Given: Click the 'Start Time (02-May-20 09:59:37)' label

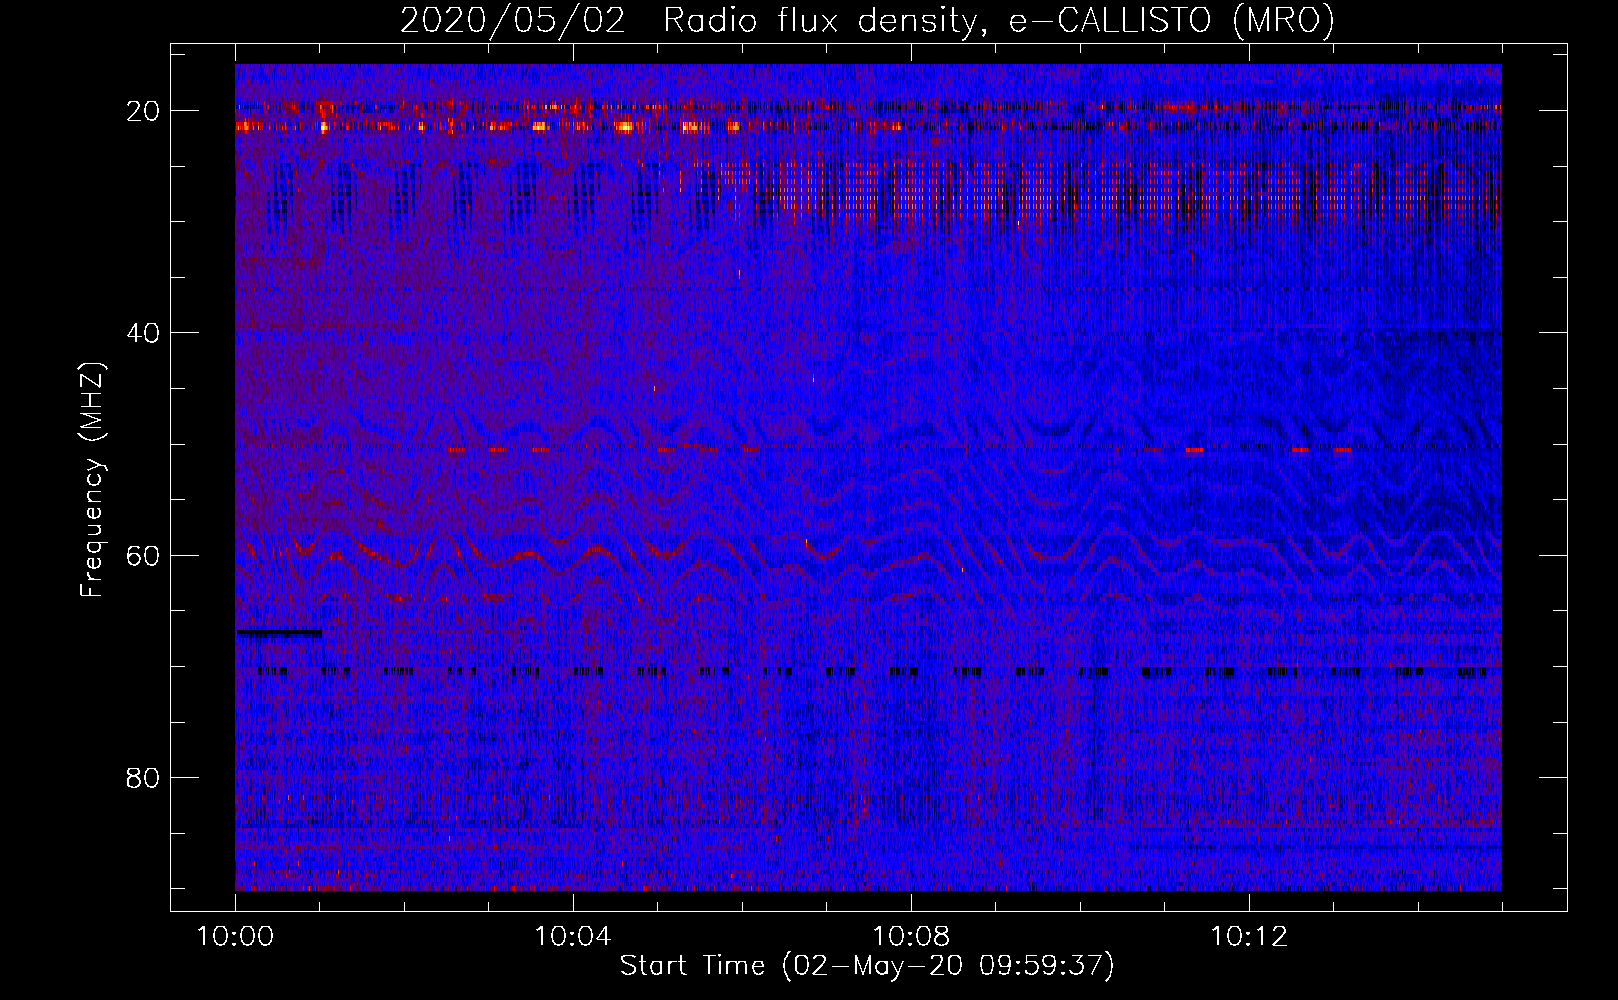Looking at the screenshot, I should 867,966.
